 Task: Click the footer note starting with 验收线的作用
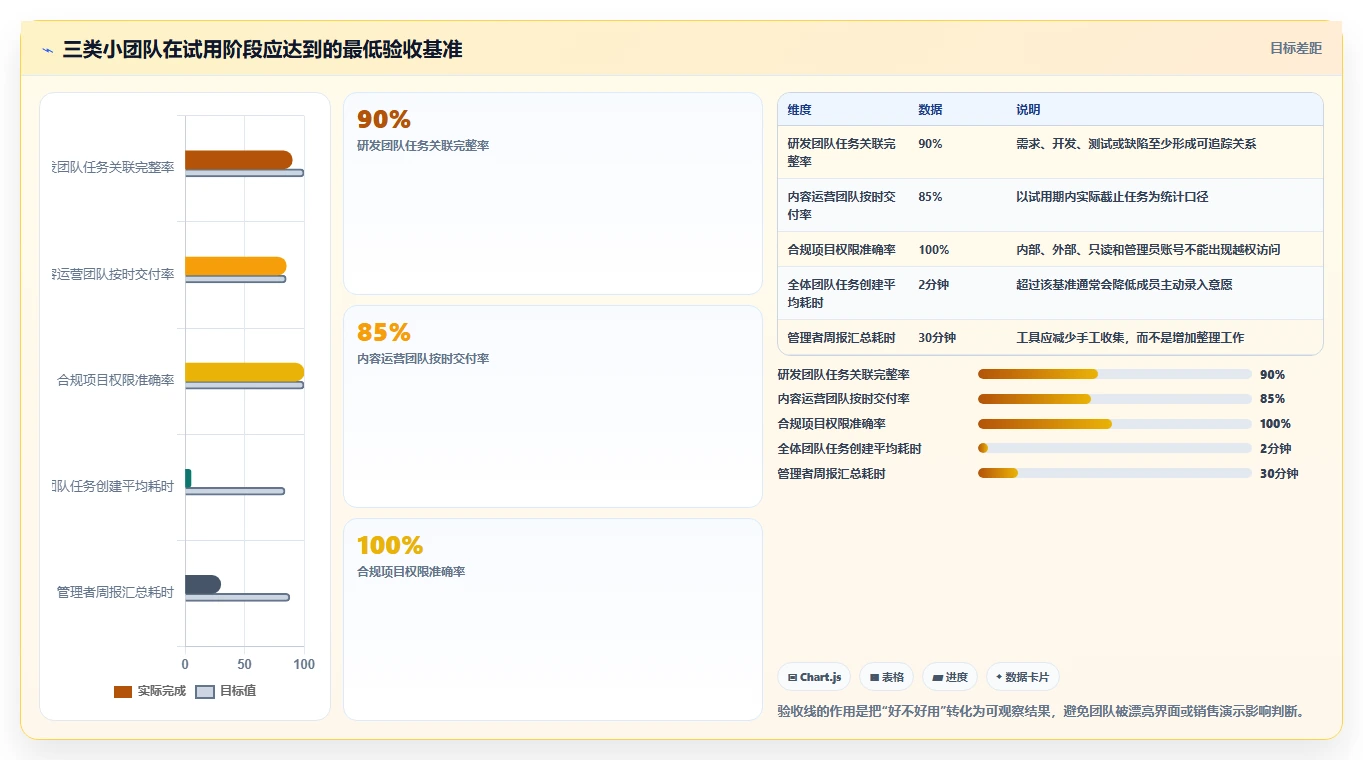click(1045, 711)
